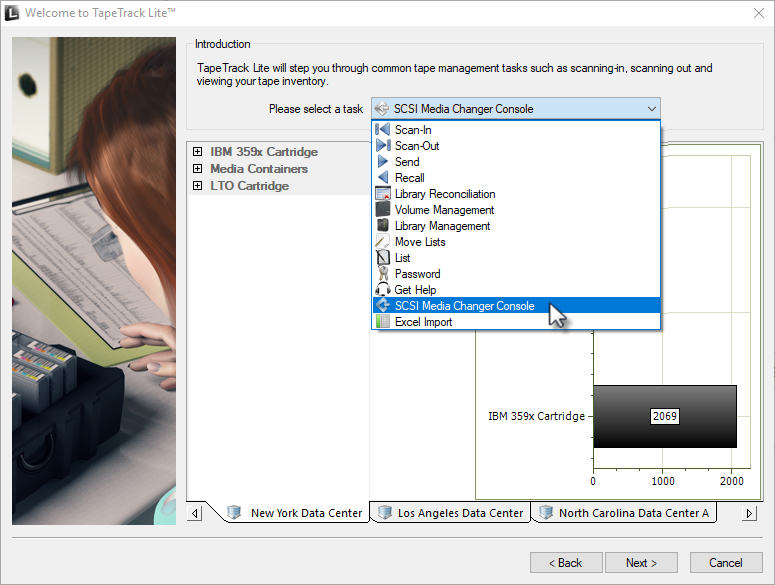
Task: Switch to North Carolina Data Center A tab
Action: click(x=624, y=512)
